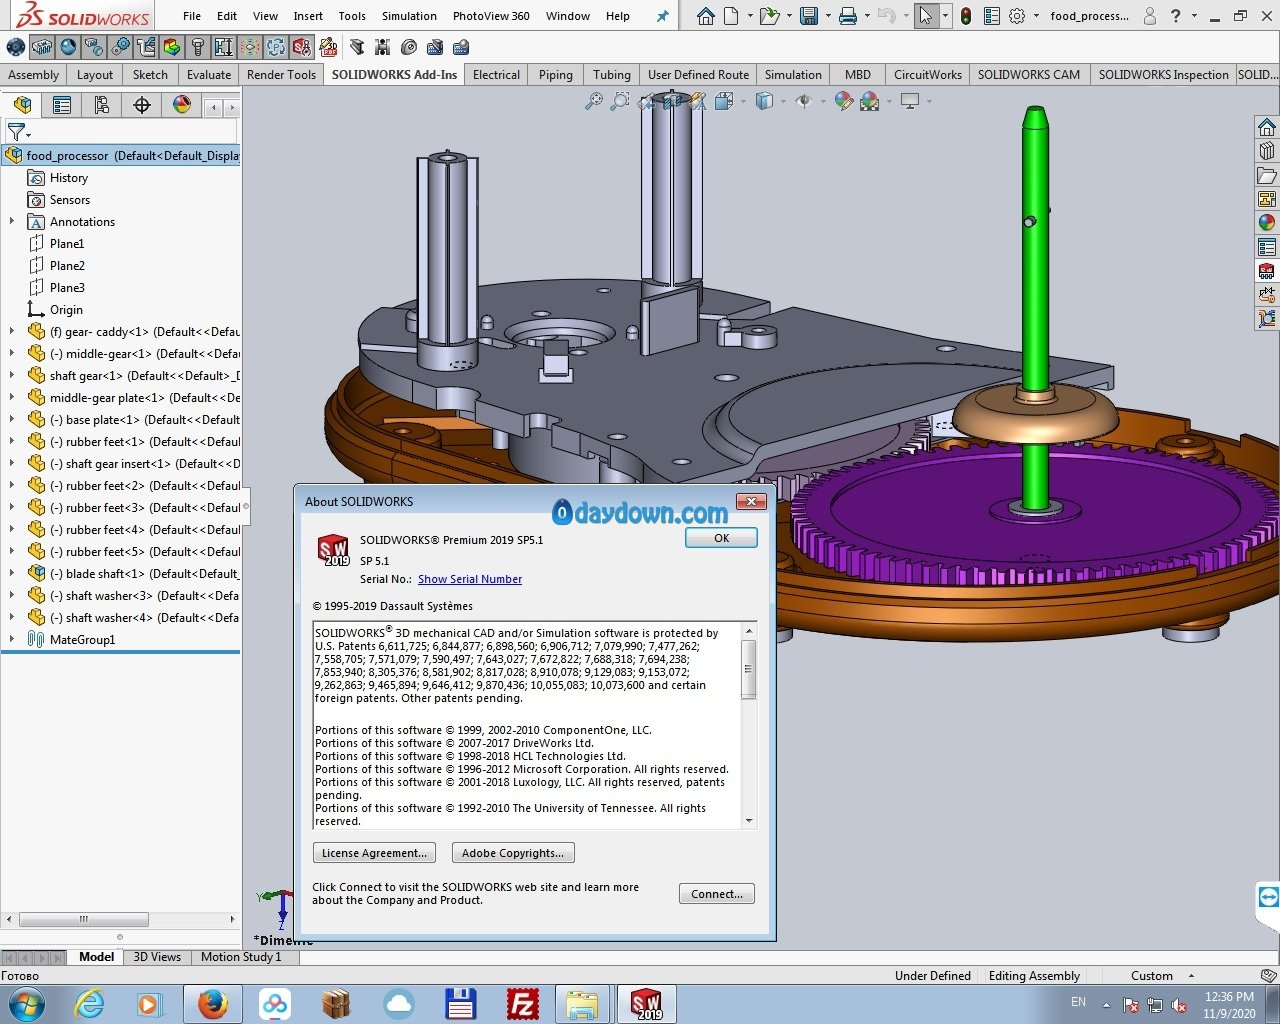
Task: Open the PropertyManager tab icon
Action: point(62,105)
